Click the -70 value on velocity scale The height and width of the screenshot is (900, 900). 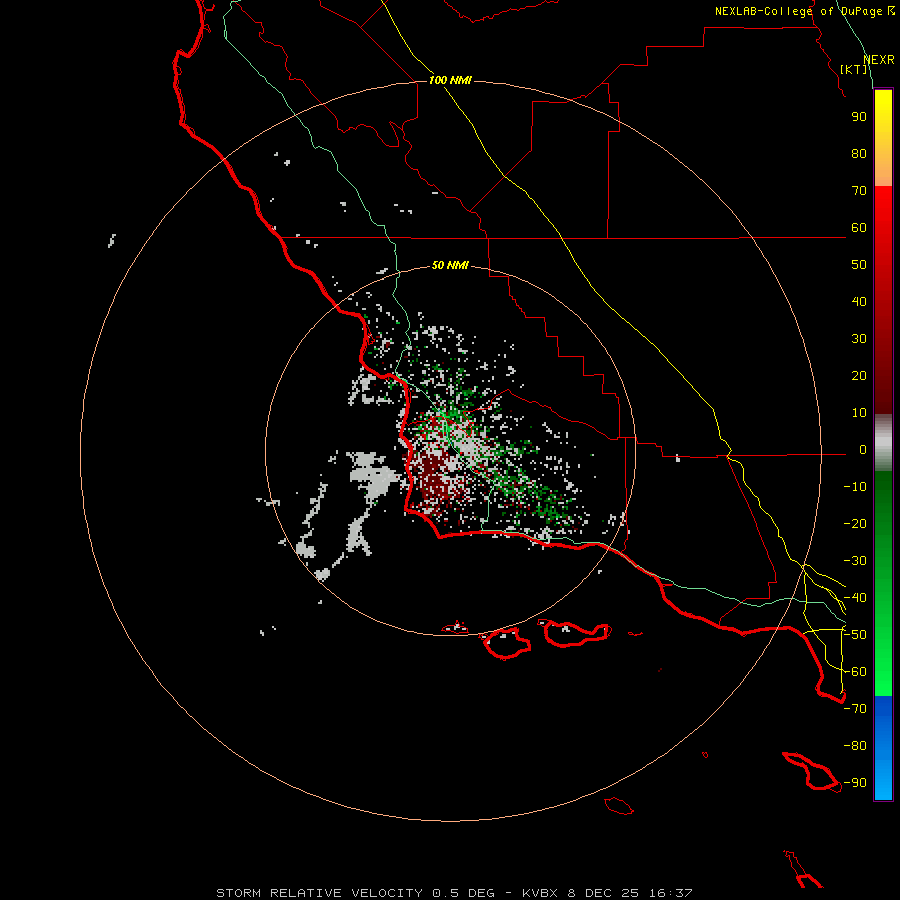pos(855,709)
